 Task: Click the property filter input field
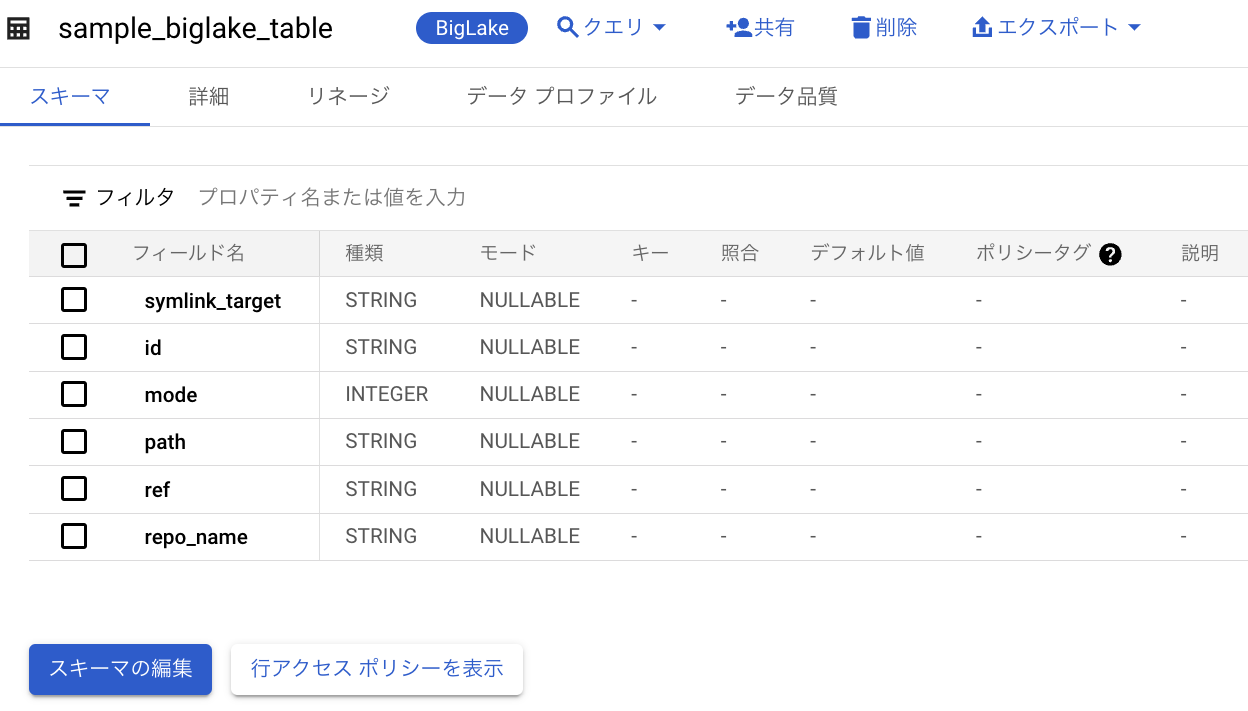coord(330,197)
